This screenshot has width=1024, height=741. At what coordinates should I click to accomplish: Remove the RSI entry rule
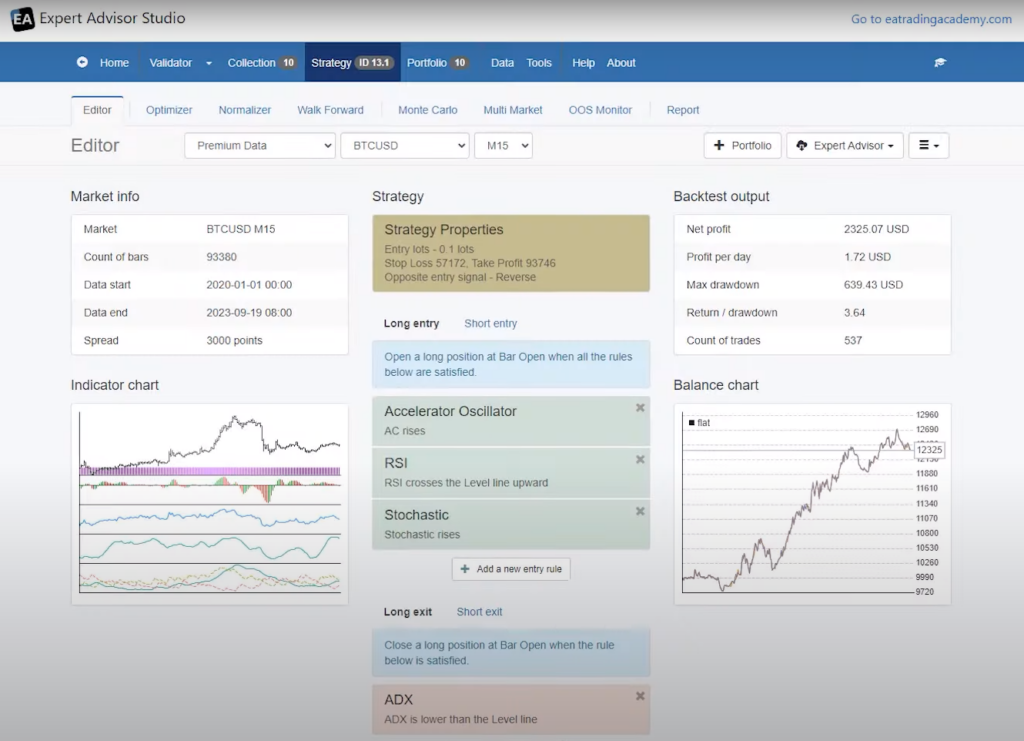coord(640,460)
